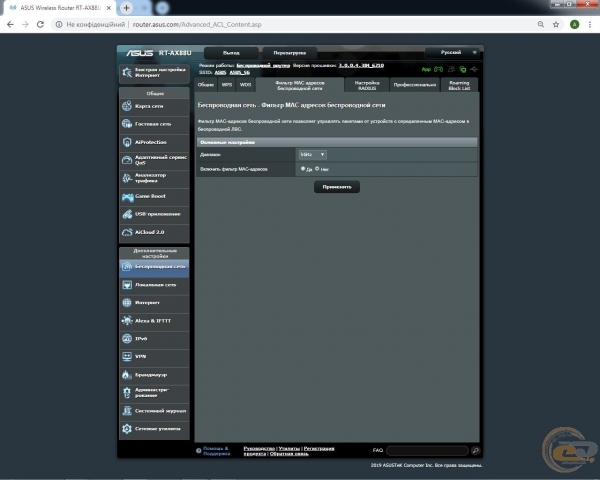Click FAQ search magnifier button
Screen dimensions: 600x480
coord(476,451)
